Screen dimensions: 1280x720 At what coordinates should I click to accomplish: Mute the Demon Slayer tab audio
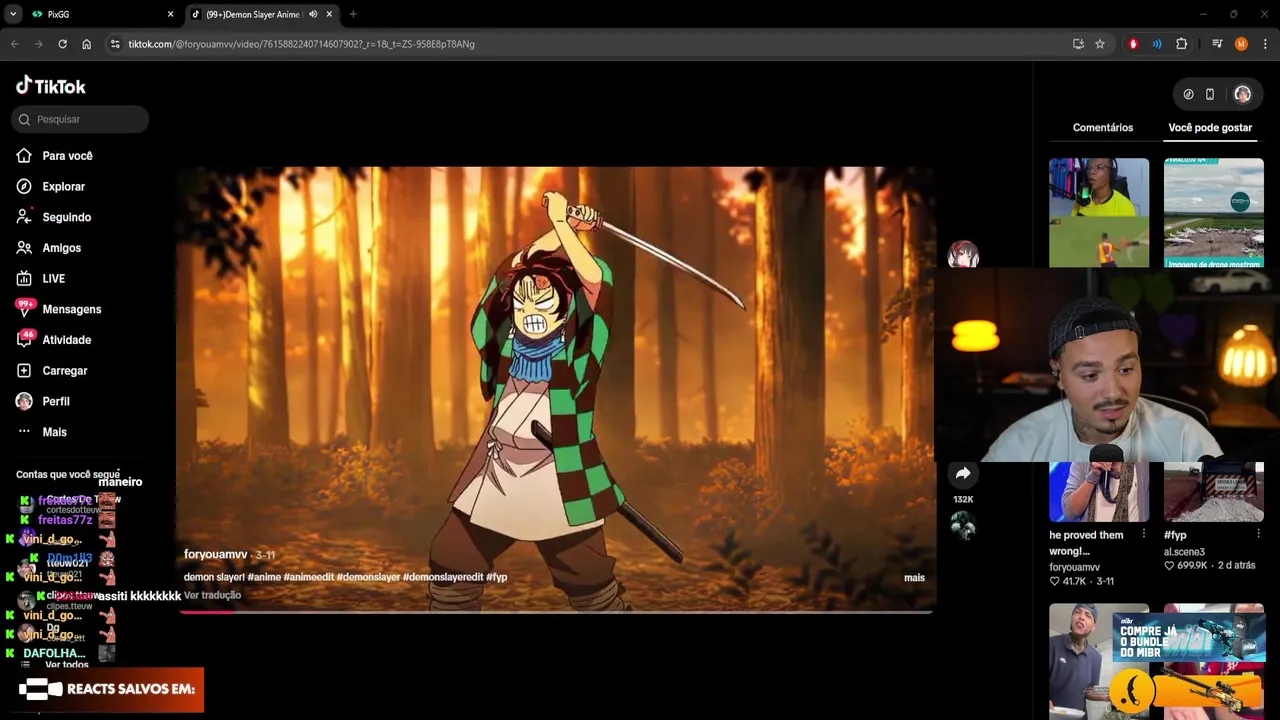click(313, 14)
